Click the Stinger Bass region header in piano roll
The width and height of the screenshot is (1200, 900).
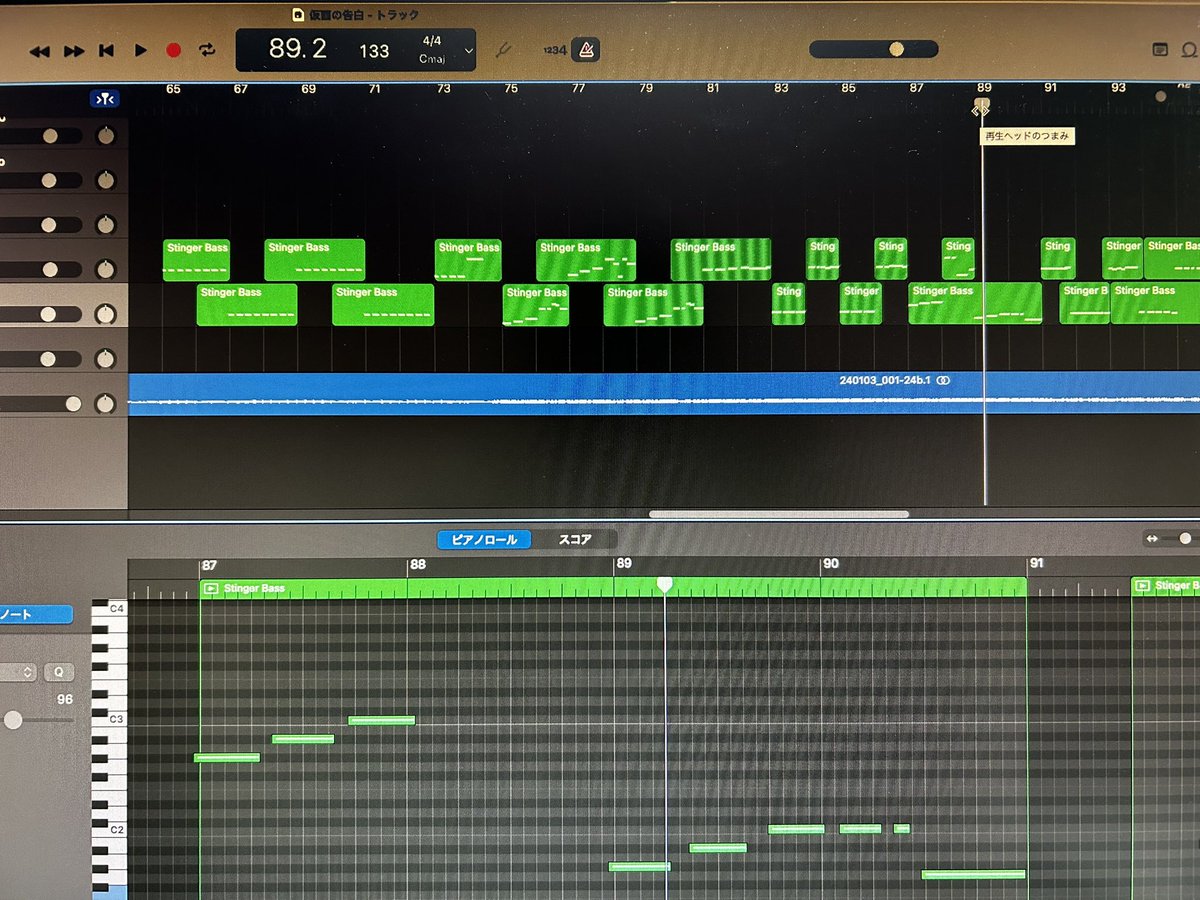point(613,589)
